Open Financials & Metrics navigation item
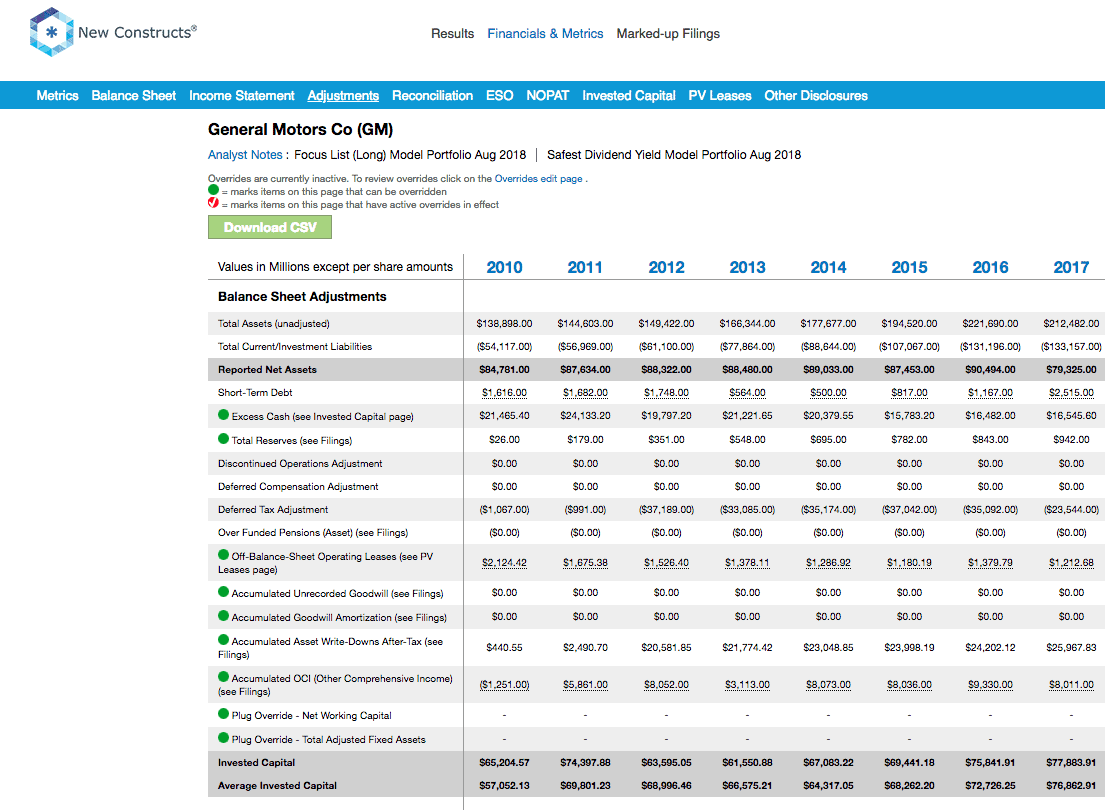 (545, 34)
